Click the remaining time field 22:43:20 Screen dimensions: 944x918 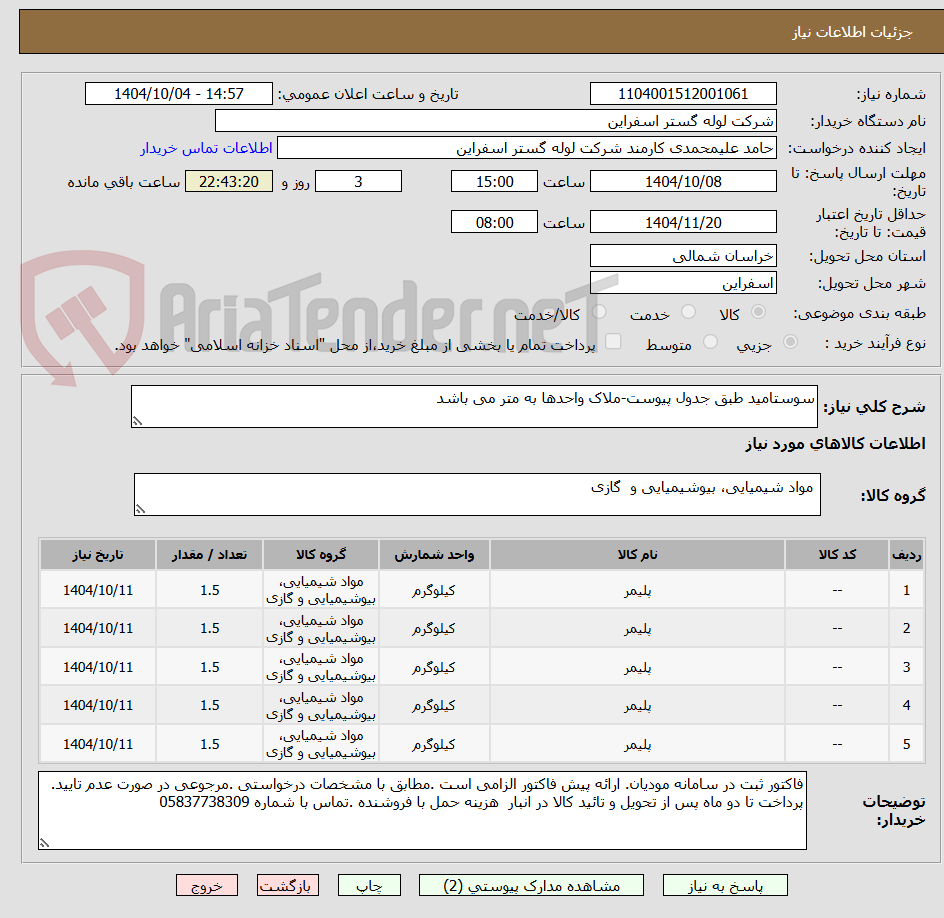(x=229, y=181)
